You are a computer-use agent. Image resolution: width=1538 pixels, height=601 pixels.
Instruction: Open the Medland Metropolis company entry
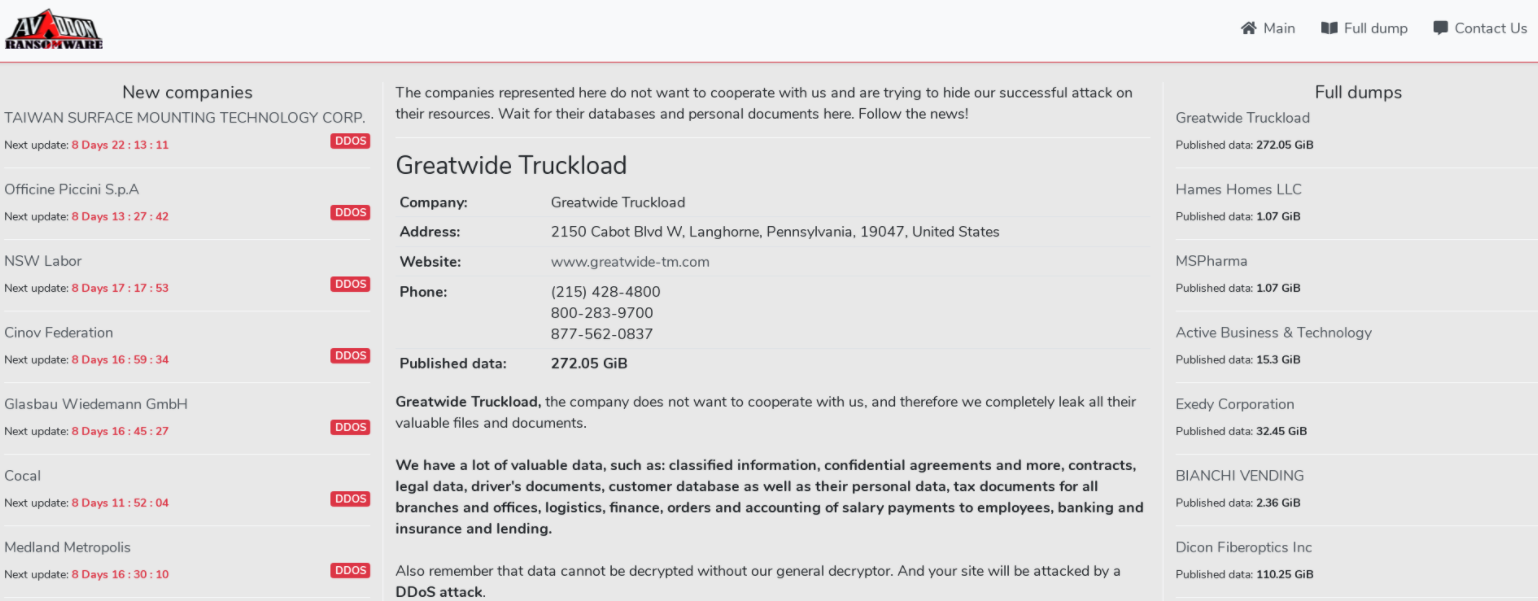coord(68,548)
